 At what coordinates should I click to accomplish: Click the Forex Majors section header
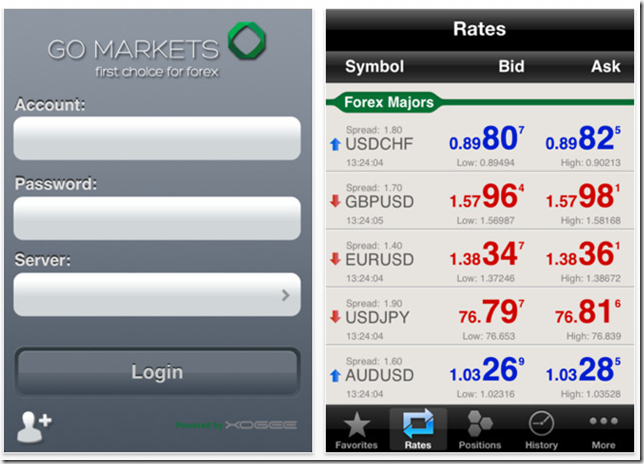coord(389,102)
